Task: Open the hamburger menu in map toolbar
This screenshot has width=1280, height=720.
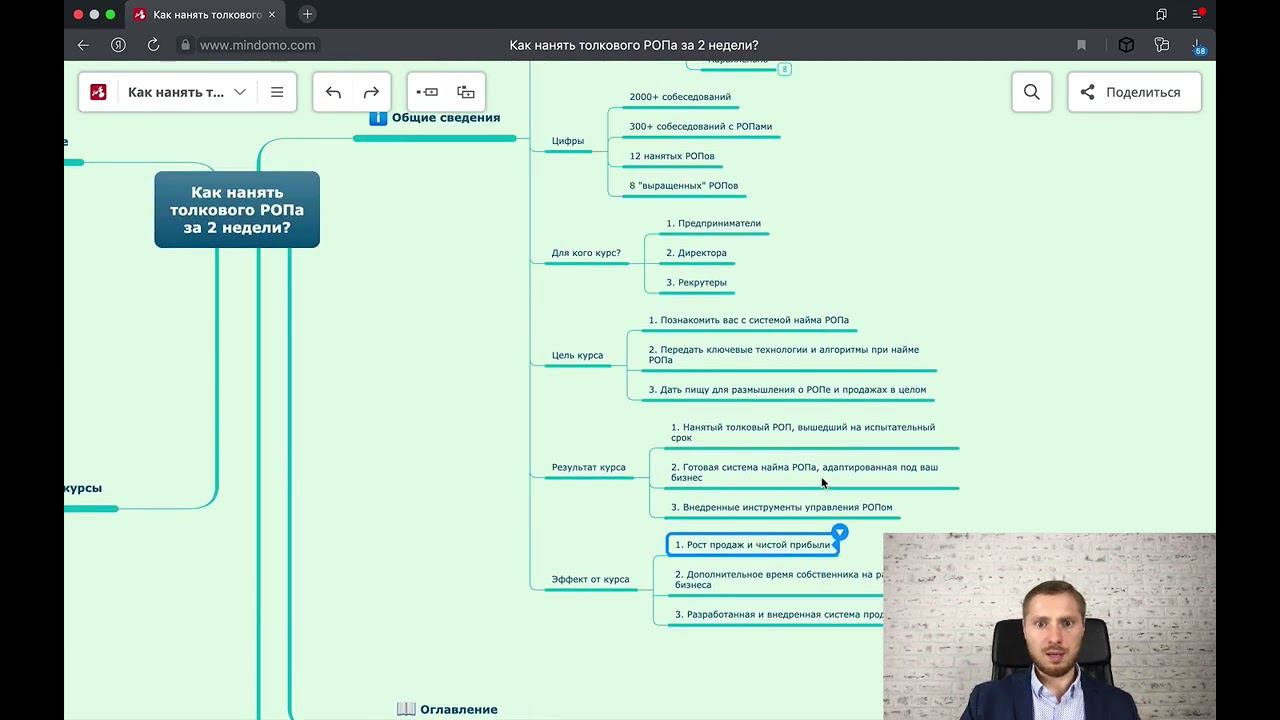Action: (277, 92)
